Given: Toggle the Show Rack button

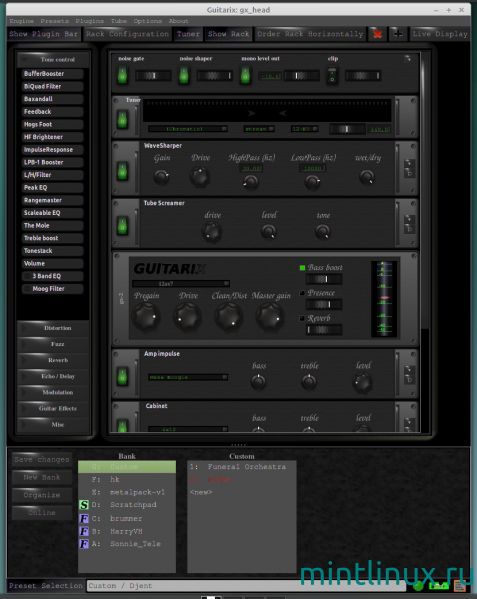Looking at the screenshot, I should point(228,34).
